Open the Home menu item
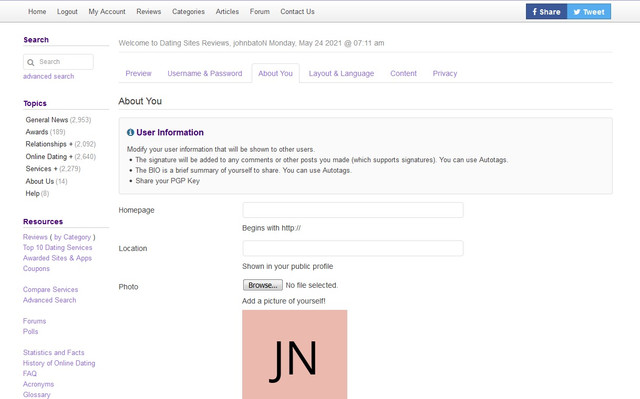The height and width of the screenshot is (399, 640). [x=37, y=11]
